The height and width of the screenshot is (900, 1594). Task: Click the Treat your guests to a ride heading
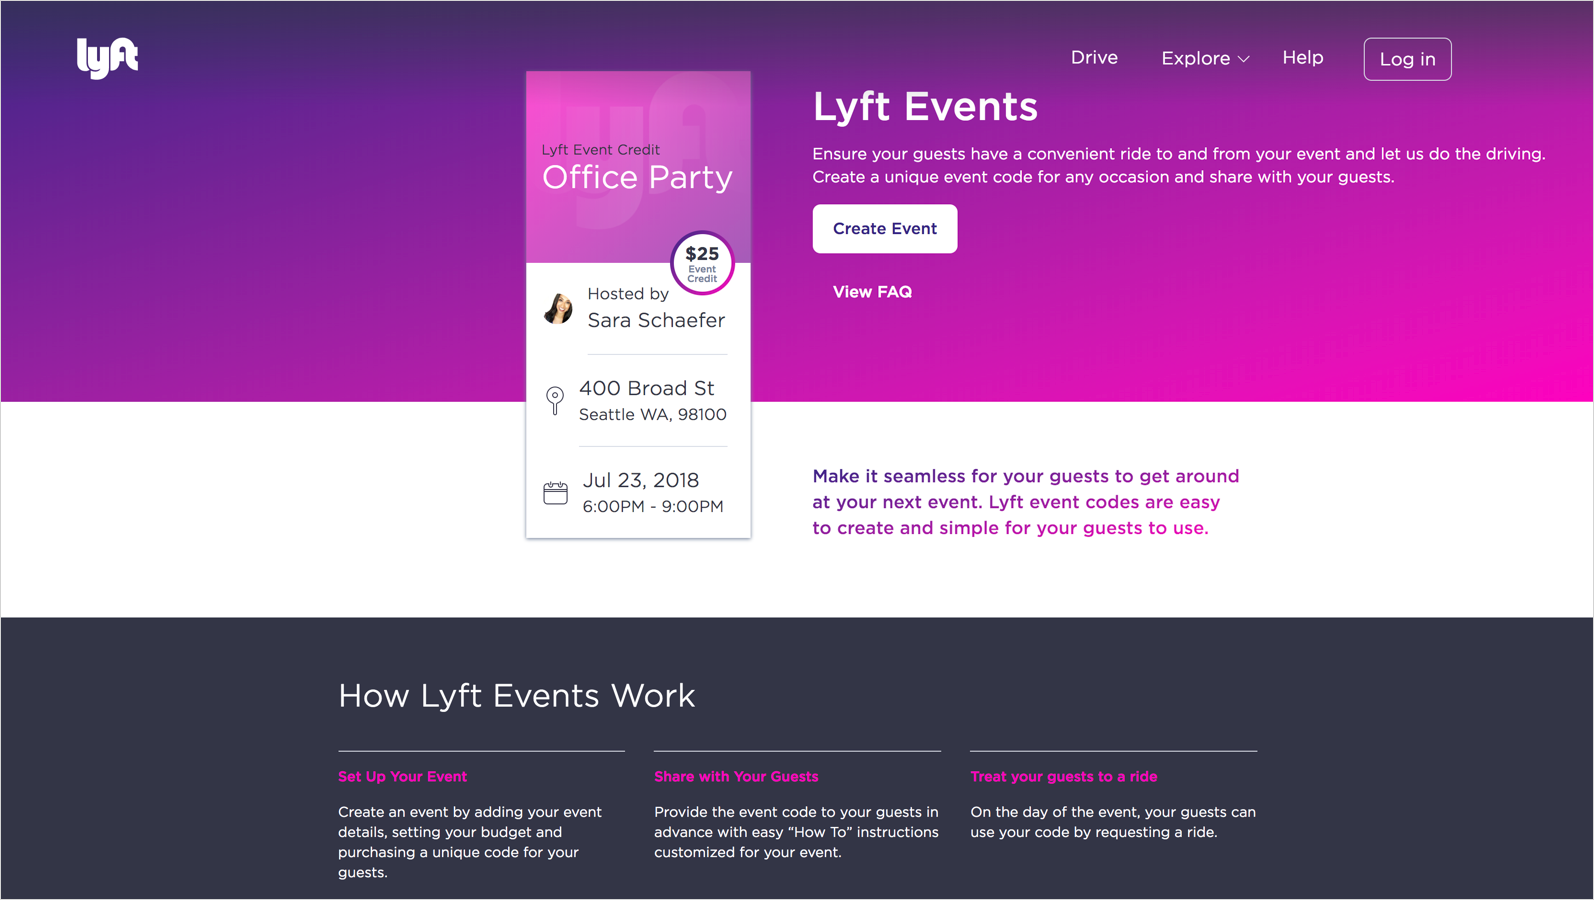(x=1064, y=777)
